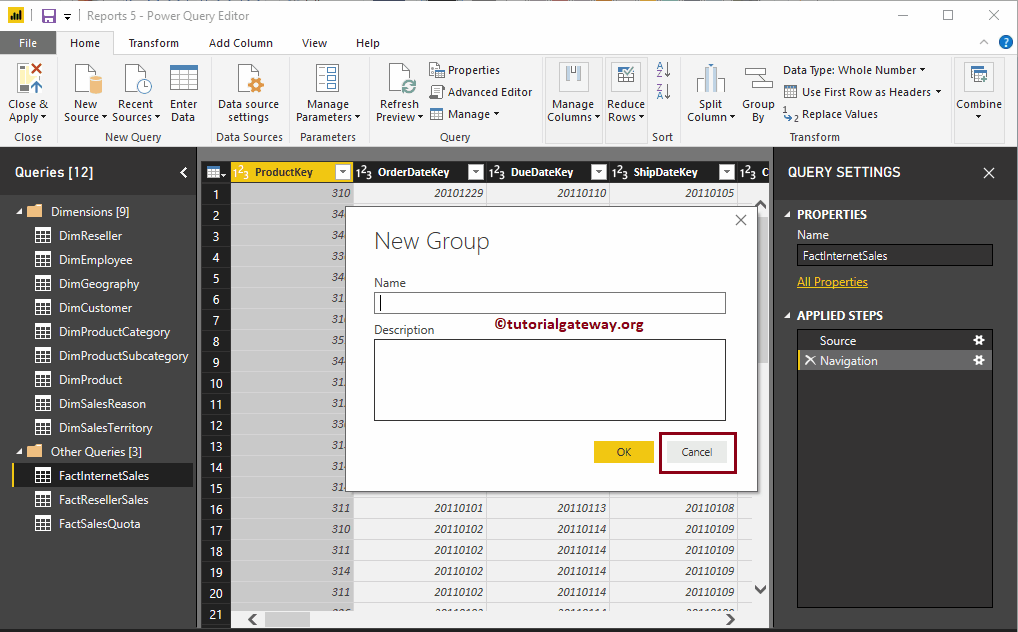Open the Add Column tab
1018x632 pixels.
point(240,43)
